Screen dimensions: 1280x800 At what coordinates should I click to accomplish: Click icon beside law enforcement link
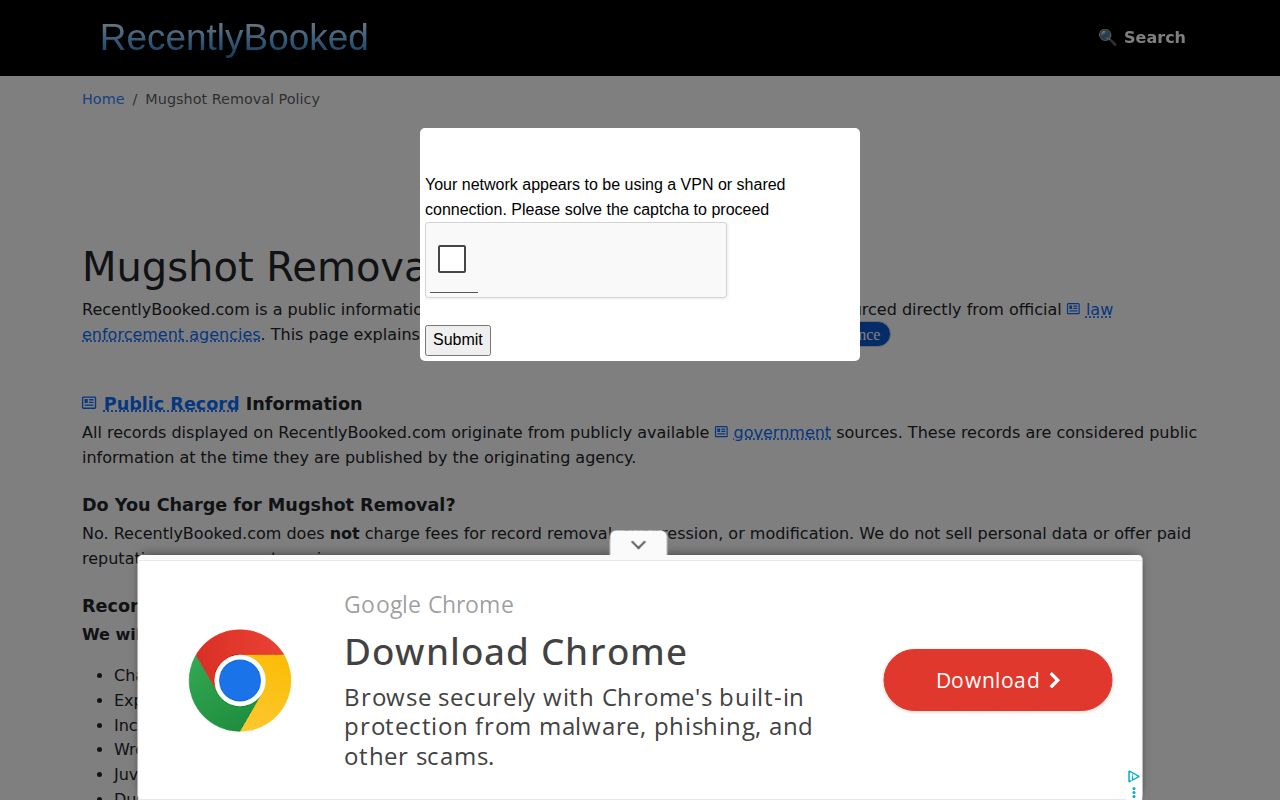pos(1073,309)
